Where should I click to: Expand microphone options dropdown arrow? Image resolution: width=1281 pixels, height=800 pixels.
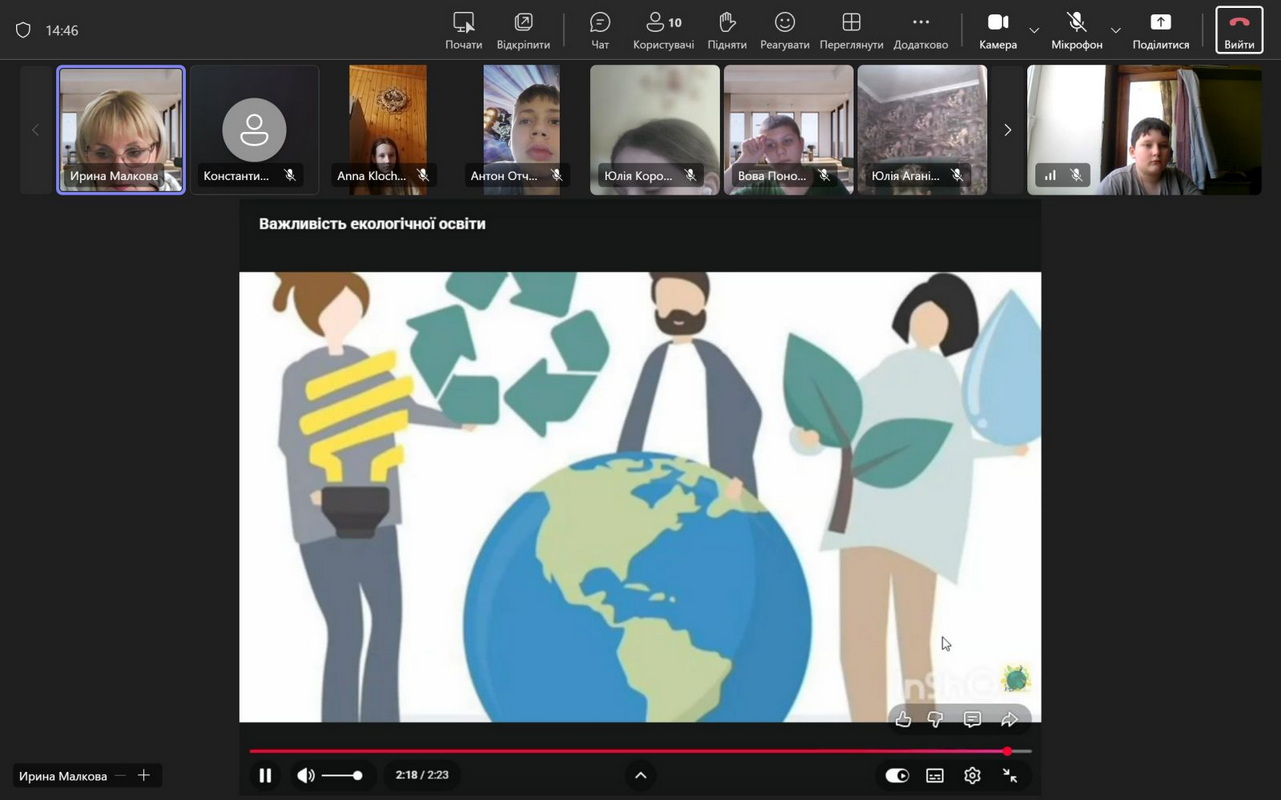(1116, 30)
